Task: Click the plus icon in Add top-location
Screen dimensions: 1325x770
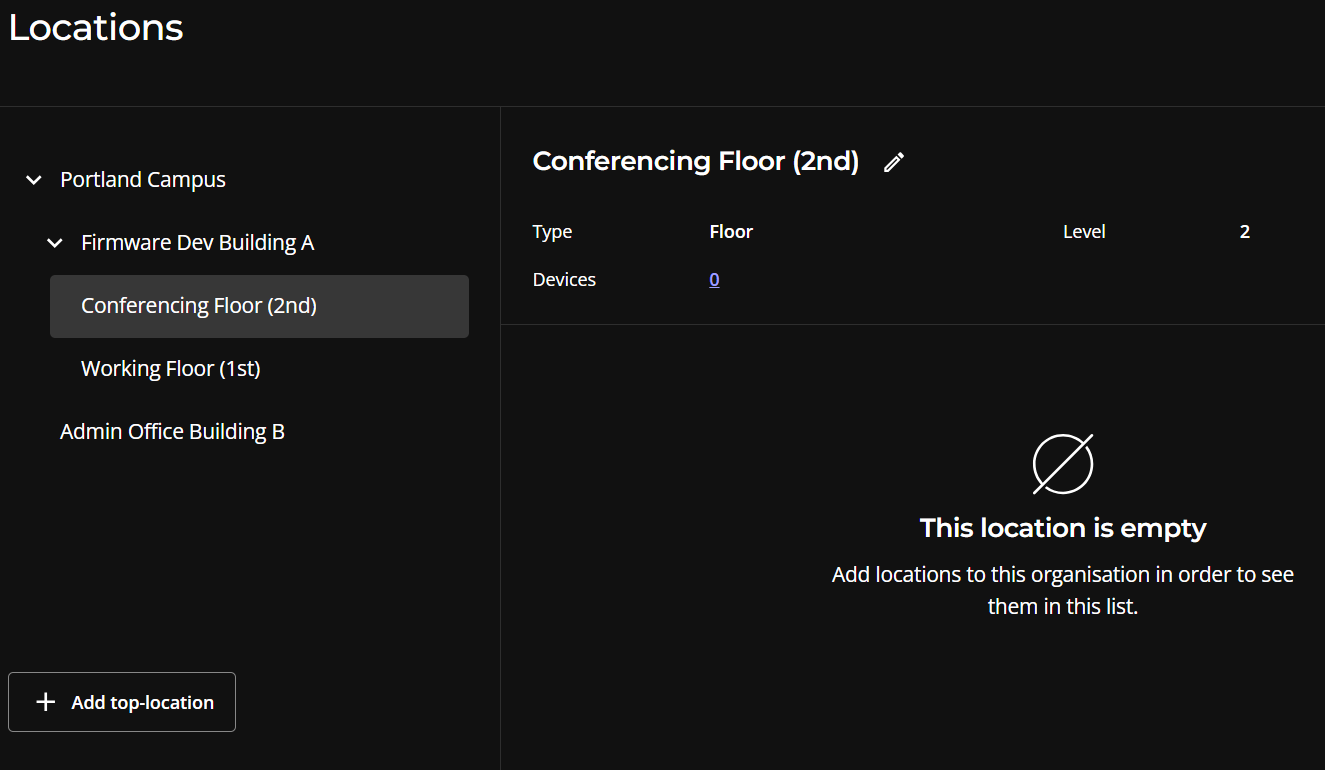Action: pos(45,702)
